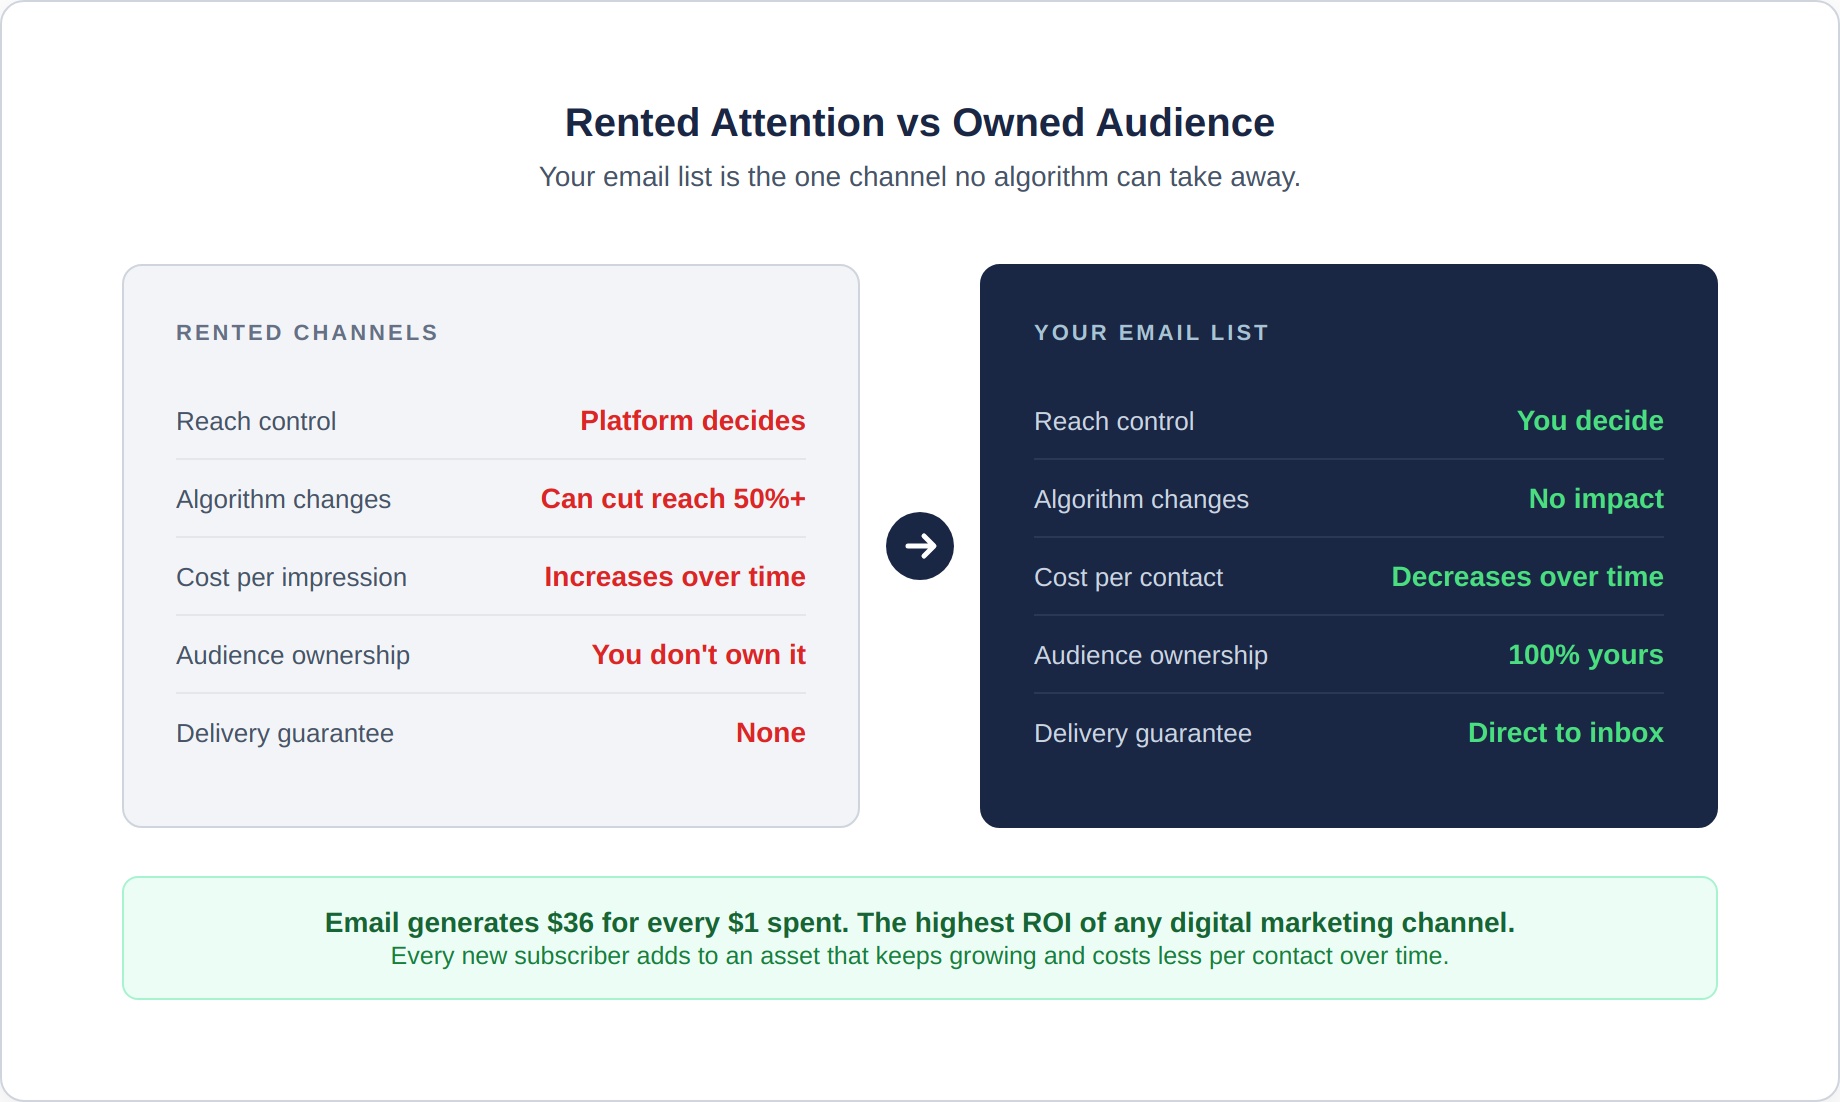Image resolution: width=1840 pixels, height=1102 pixels.
Task: Select the 'Increases over time' value
Action: pos(674,577)
